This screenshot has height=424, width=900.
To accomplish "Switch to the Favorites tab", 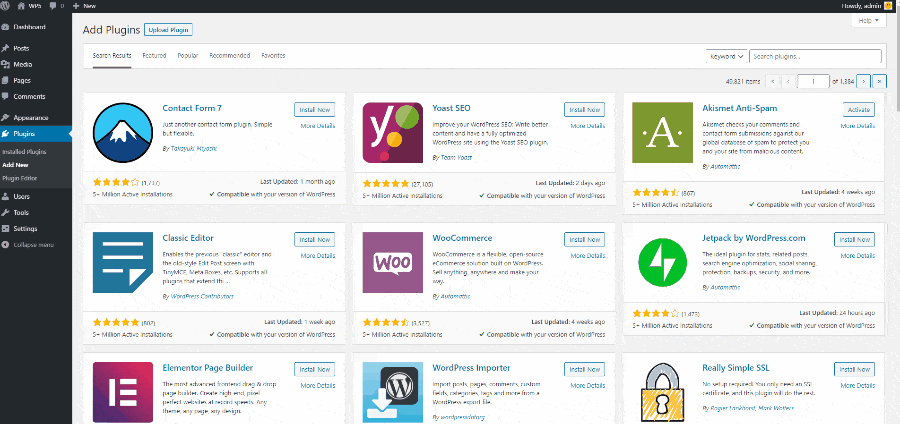I will click(273, 56).
